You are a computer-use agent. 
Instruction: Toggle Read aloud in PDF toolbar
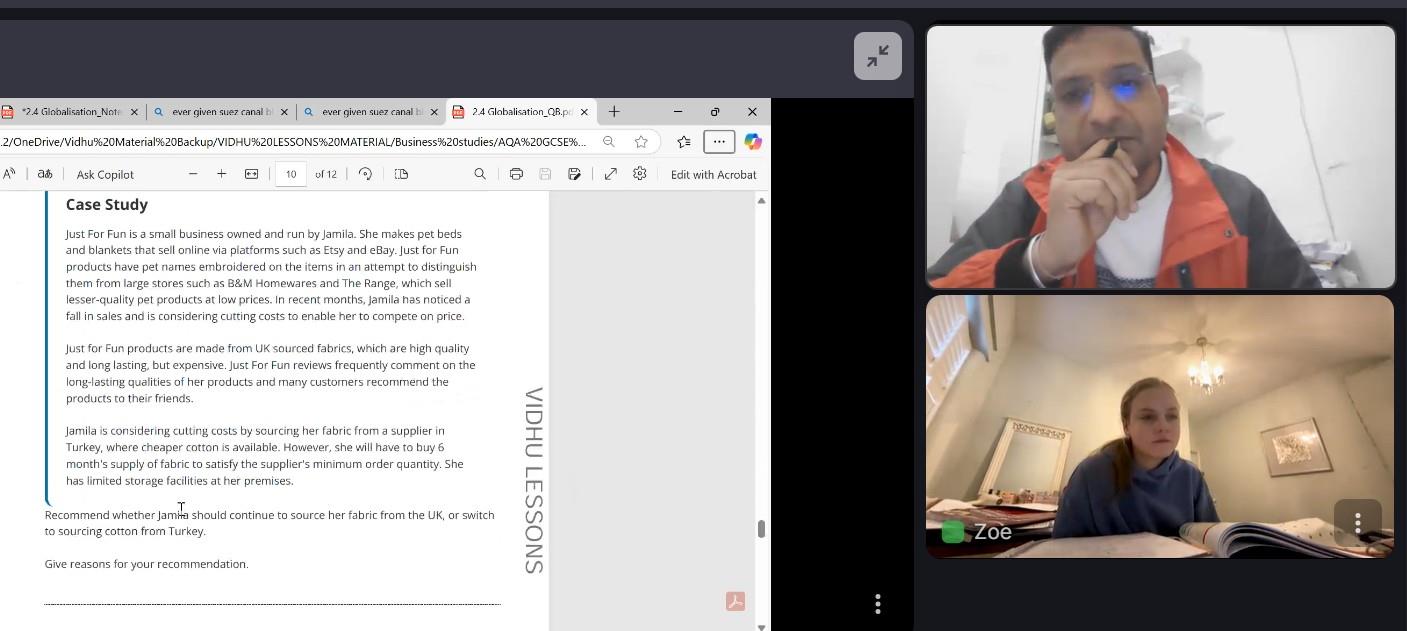coord(9,174)
